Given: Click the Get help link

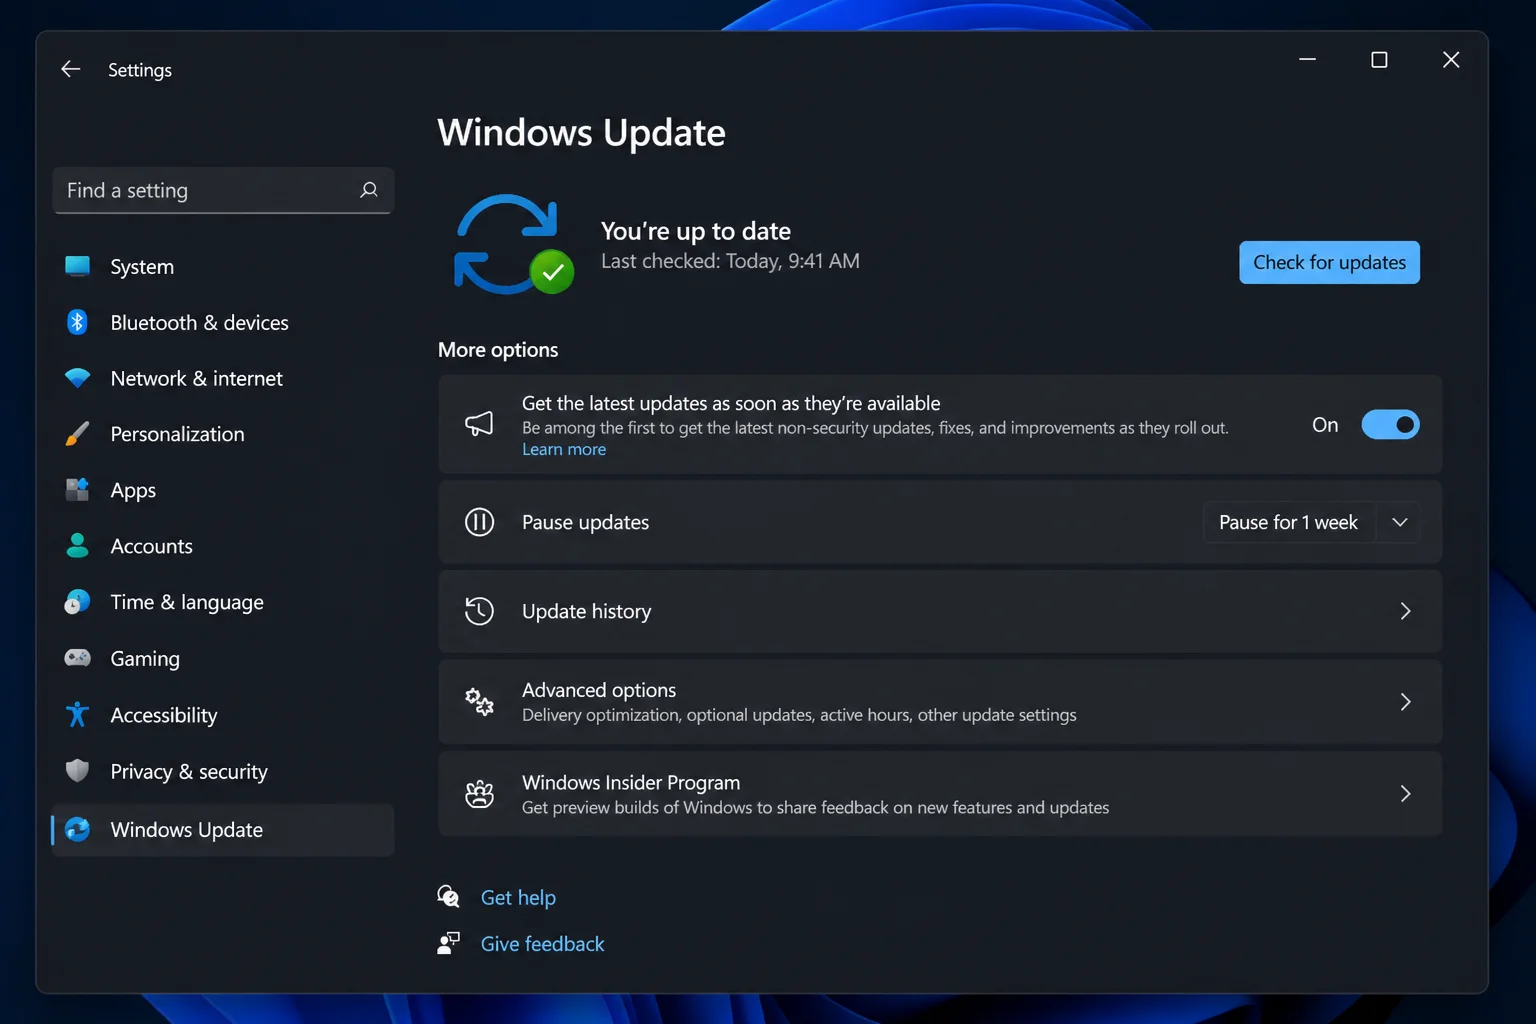Looking at the screenshot, I should (x=518, y=898).
